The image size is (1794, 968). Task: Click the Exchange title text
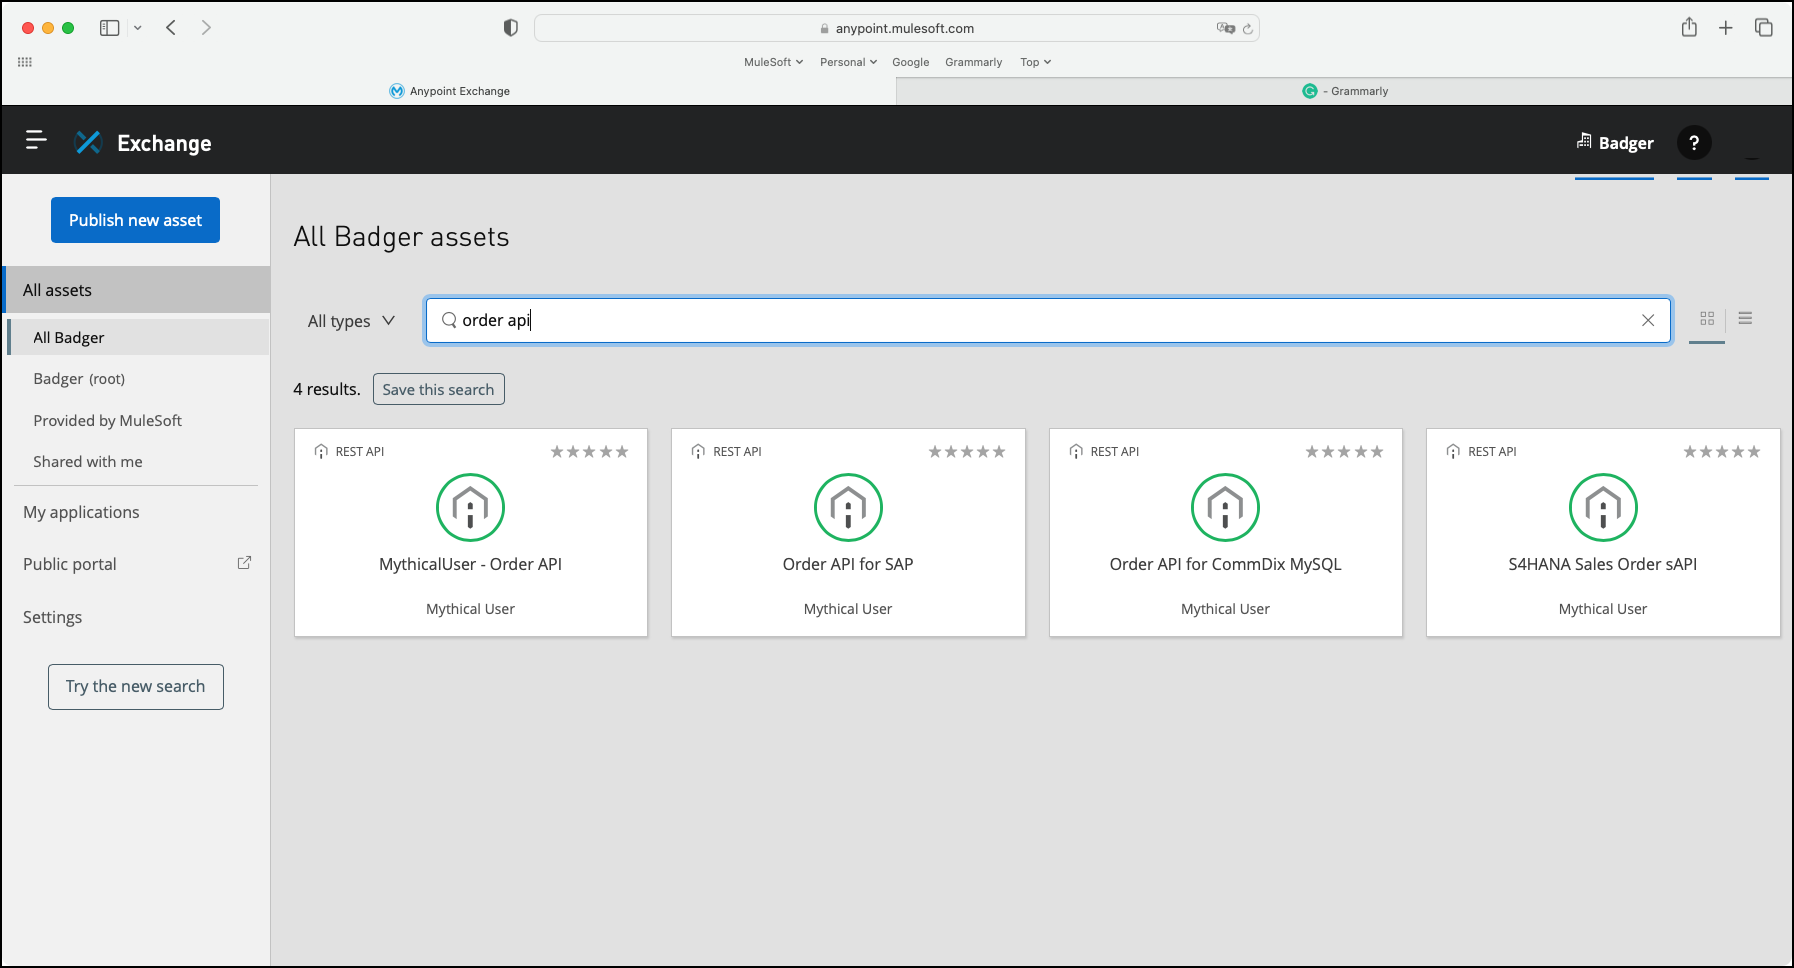pos(164,143)
